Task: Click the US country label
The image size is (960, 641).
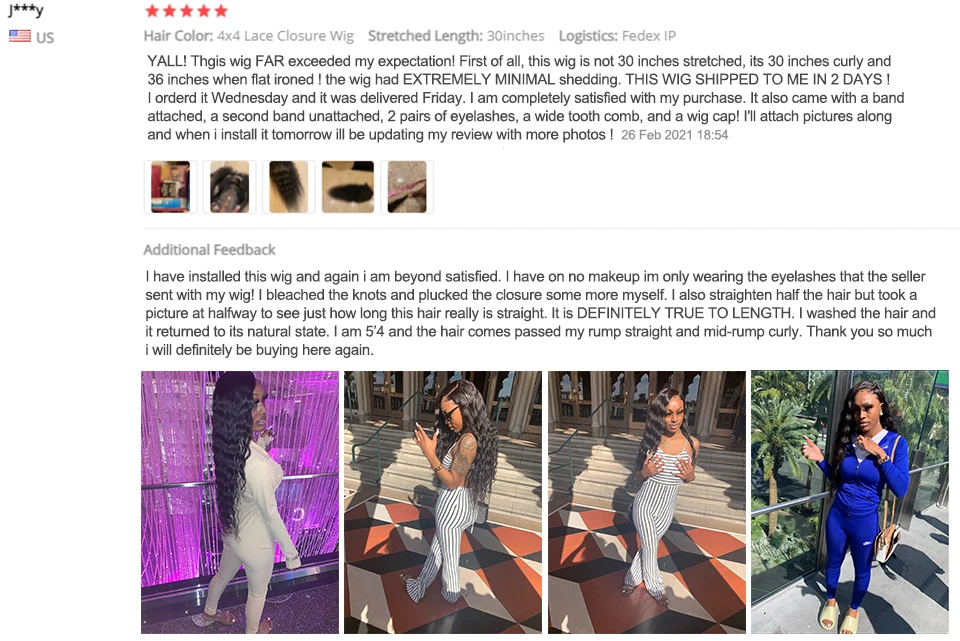Action: point(45,37)
